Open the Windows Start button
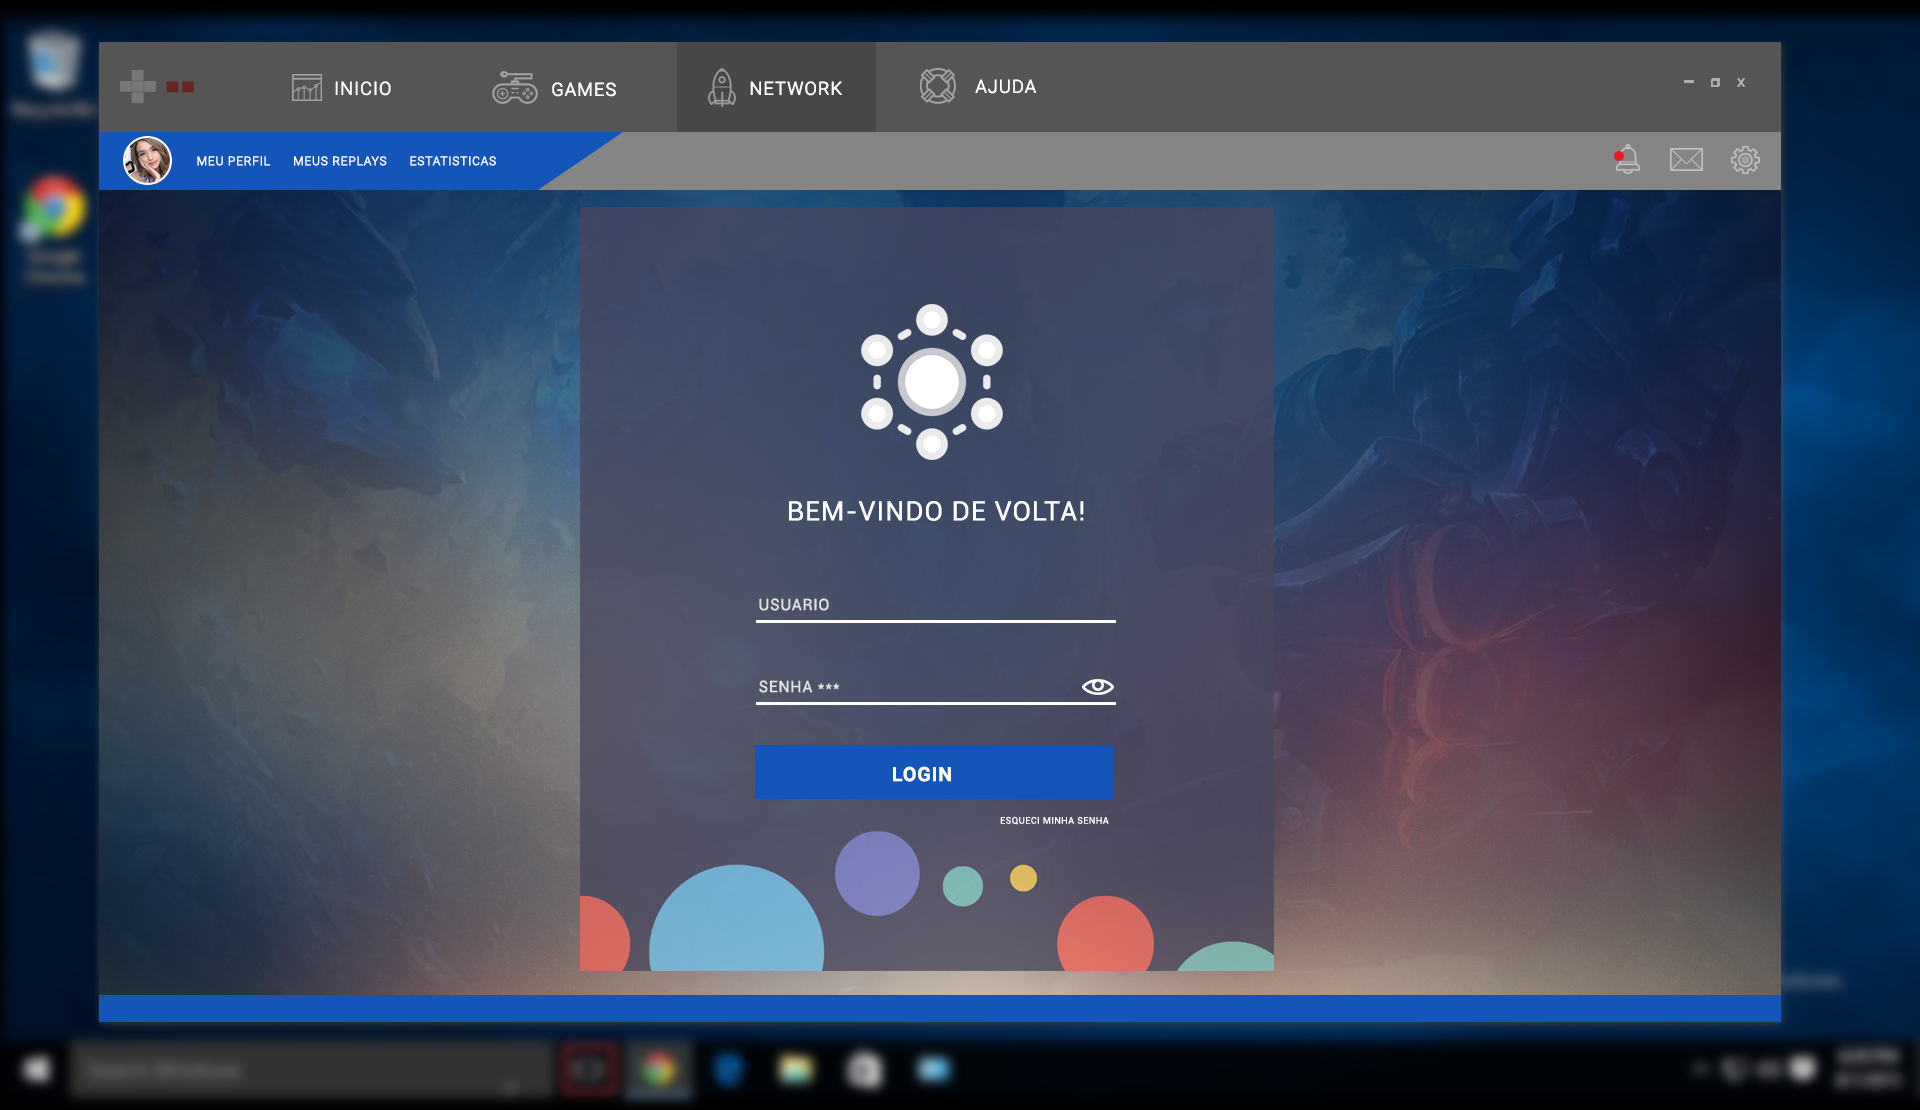The height and width of the screenshot is (1110, 1920). pyautogui.click(x=37, y=1070)
